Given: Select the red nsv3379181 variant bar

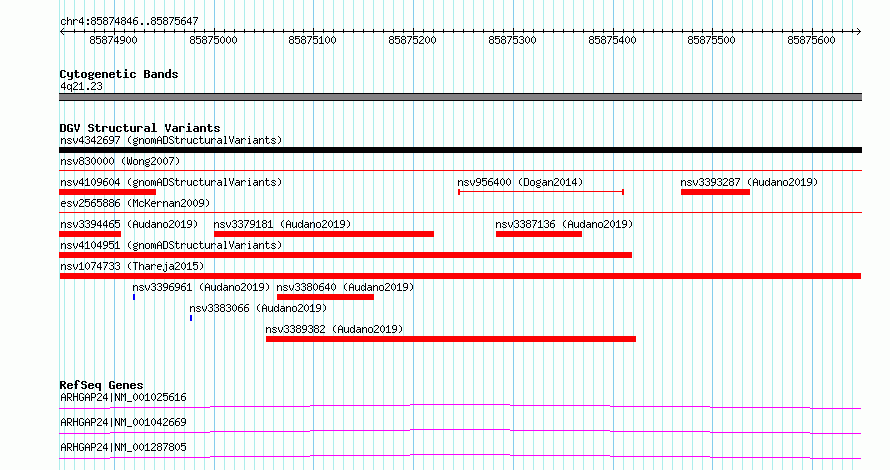Looking at the screenshot, I should 324,234.
